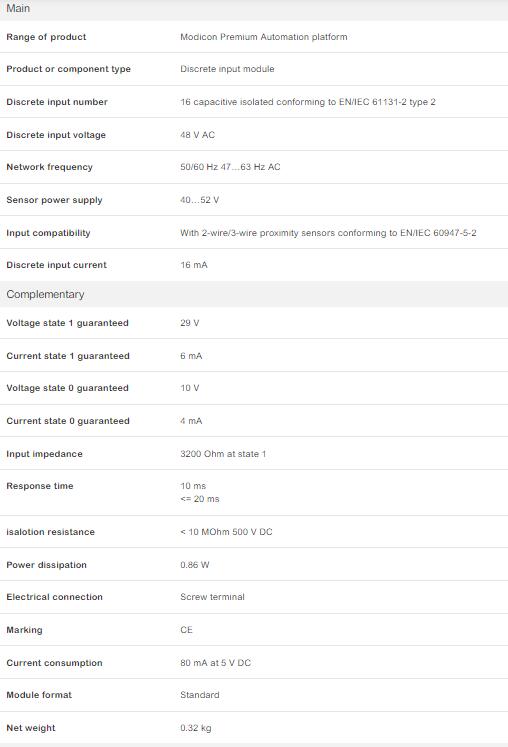The image size is (508, 747).
Task: Click the Screw terminal connection value
Action: click(212, 597)
